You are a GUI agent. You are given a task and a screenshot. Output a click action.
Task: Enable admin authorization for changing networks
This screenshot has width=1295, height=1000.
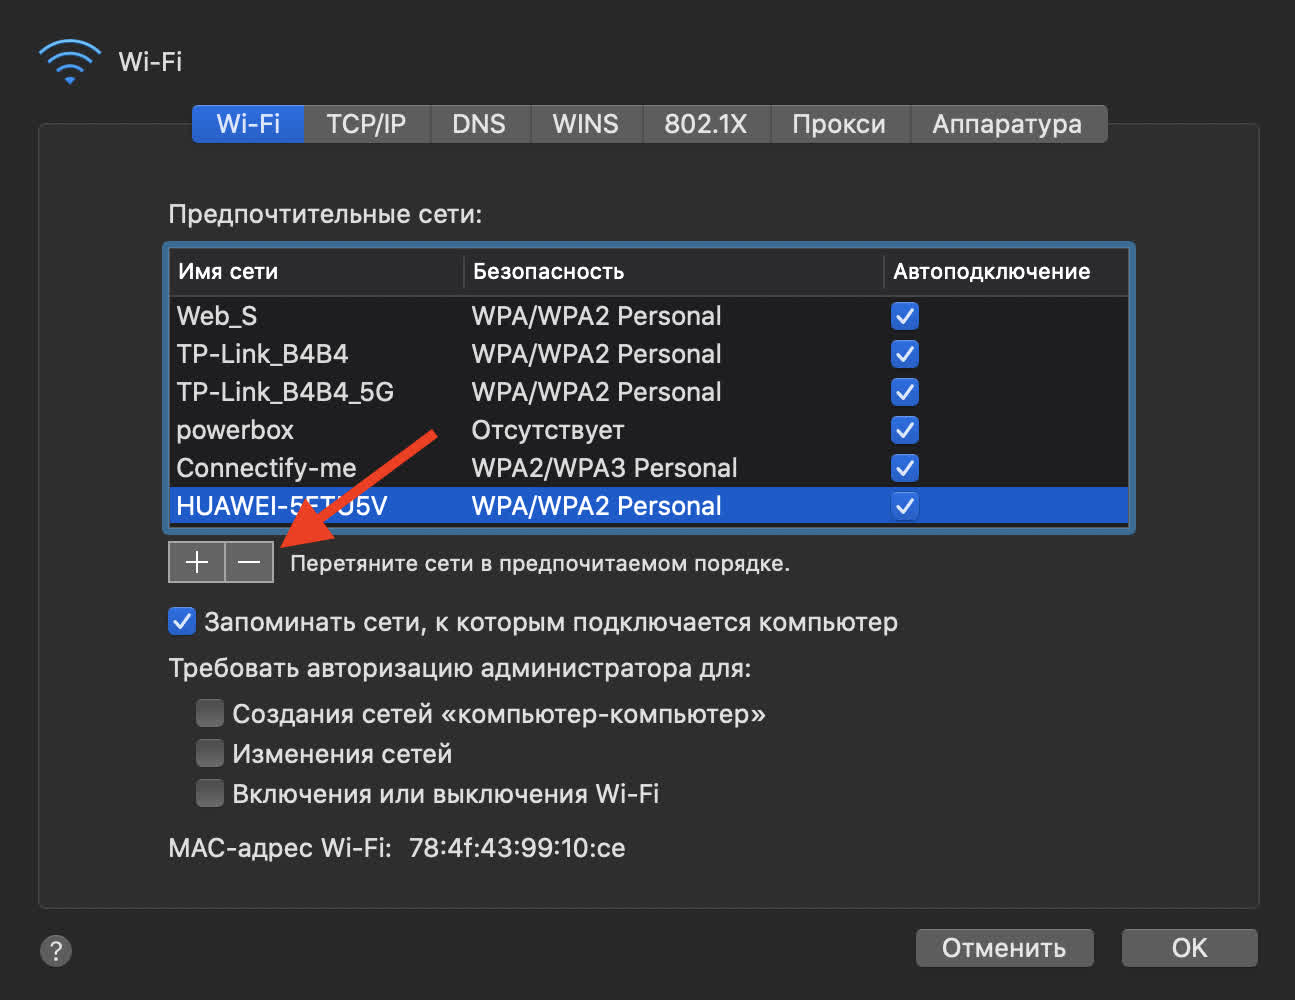[x=210, y=753]
